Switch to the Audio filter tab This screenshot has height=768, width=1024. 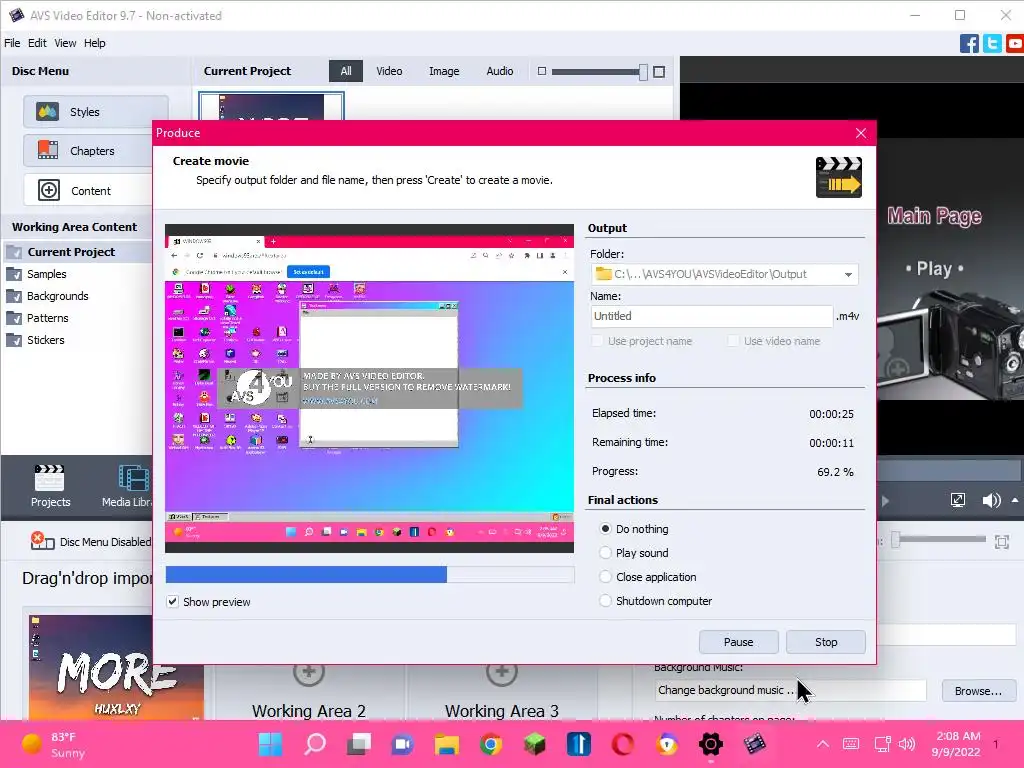coord(500,71)
